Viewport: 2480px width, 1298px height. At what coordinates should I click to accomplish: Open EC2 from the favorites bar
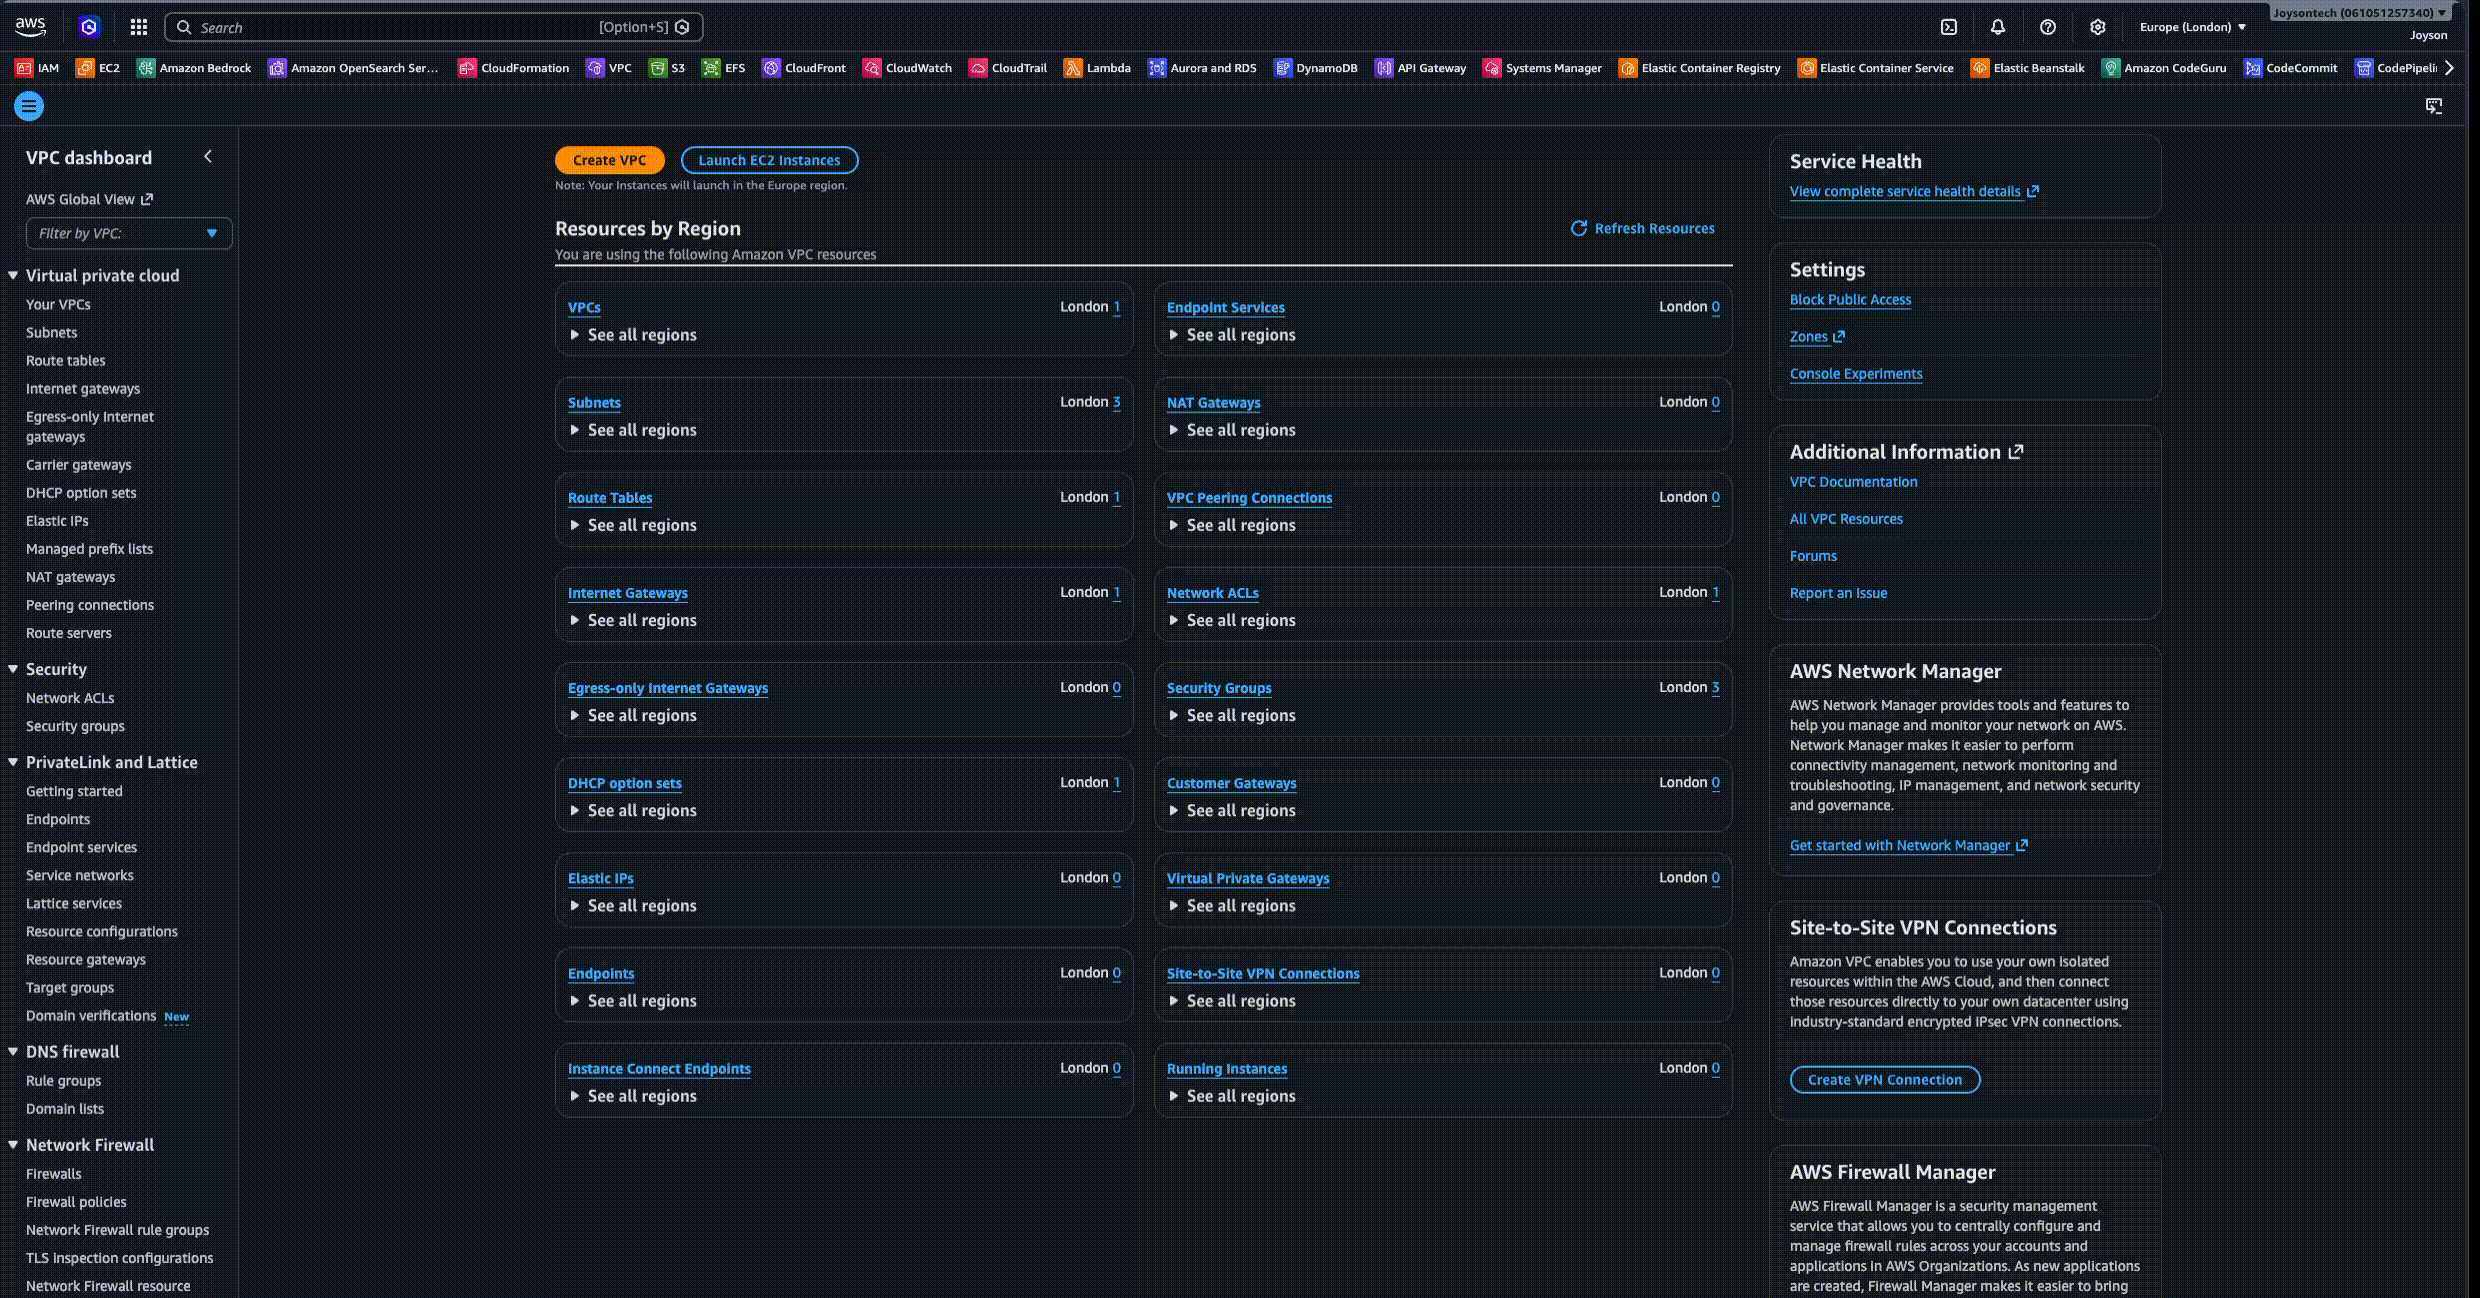98,68
